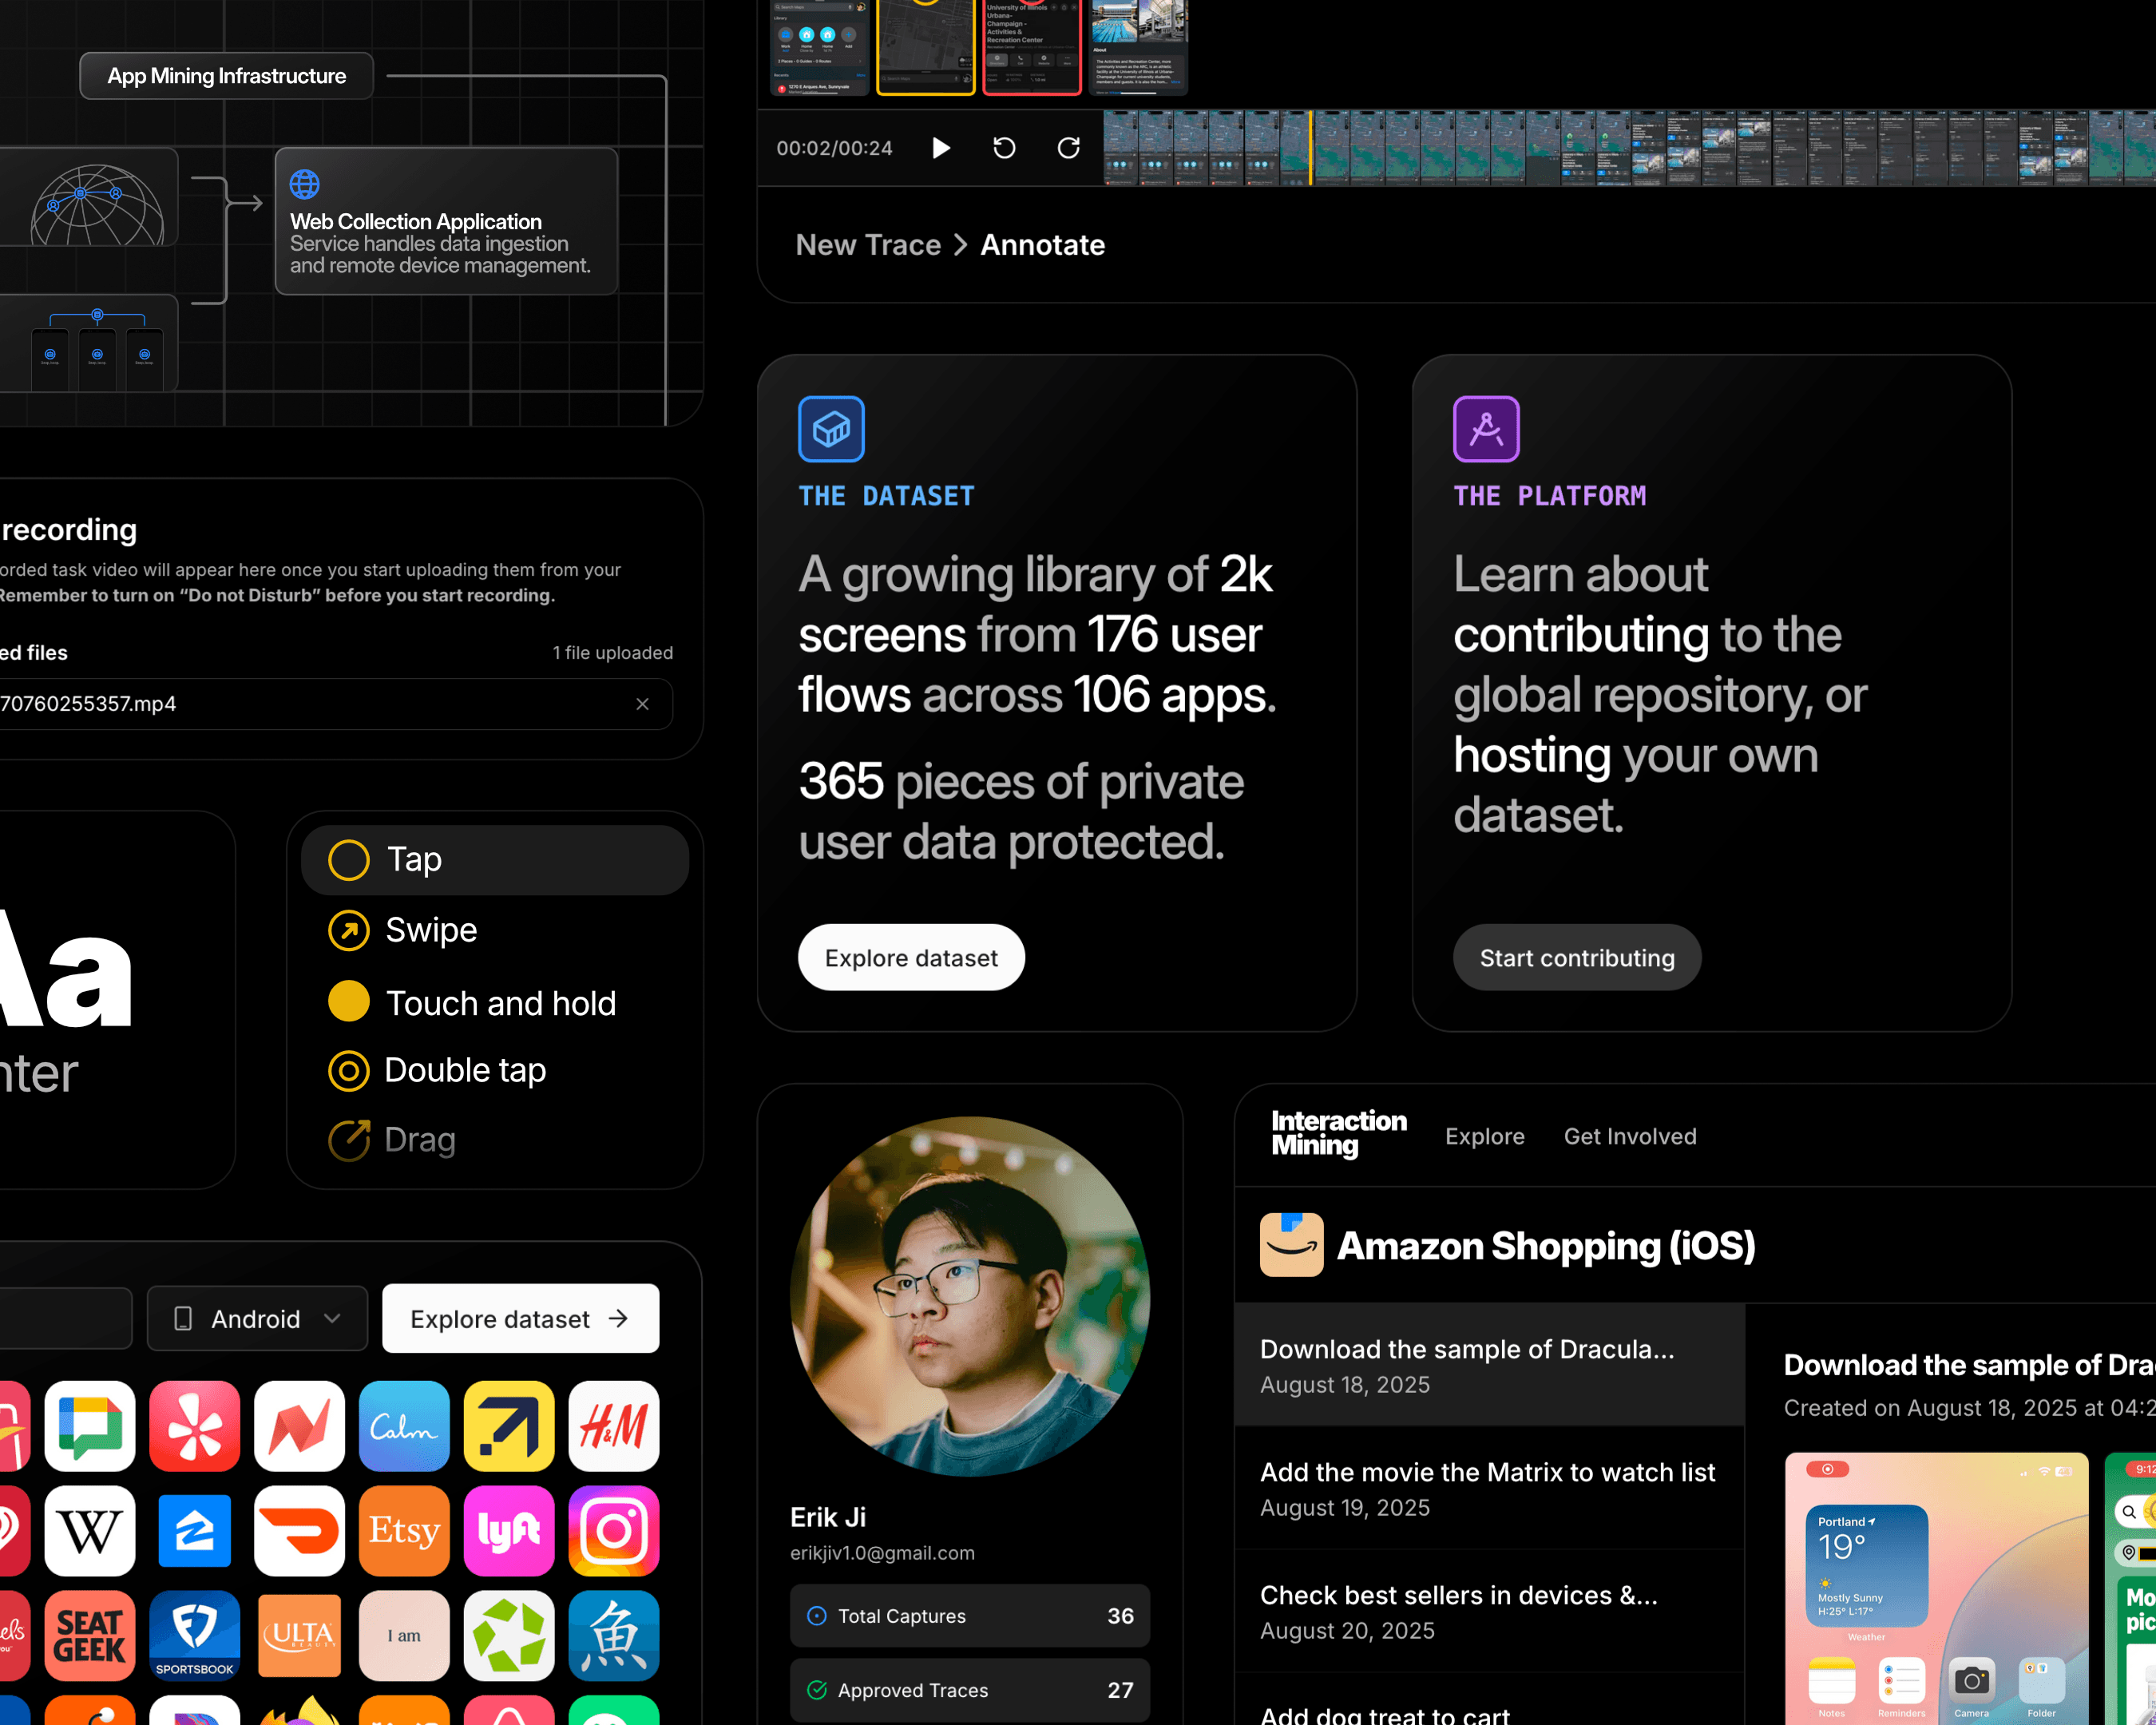The width and height of the screenshot is (2156, 1725).
Task: Click the rewind counterclockwise arrow icon
Action: pos(1004,148)
